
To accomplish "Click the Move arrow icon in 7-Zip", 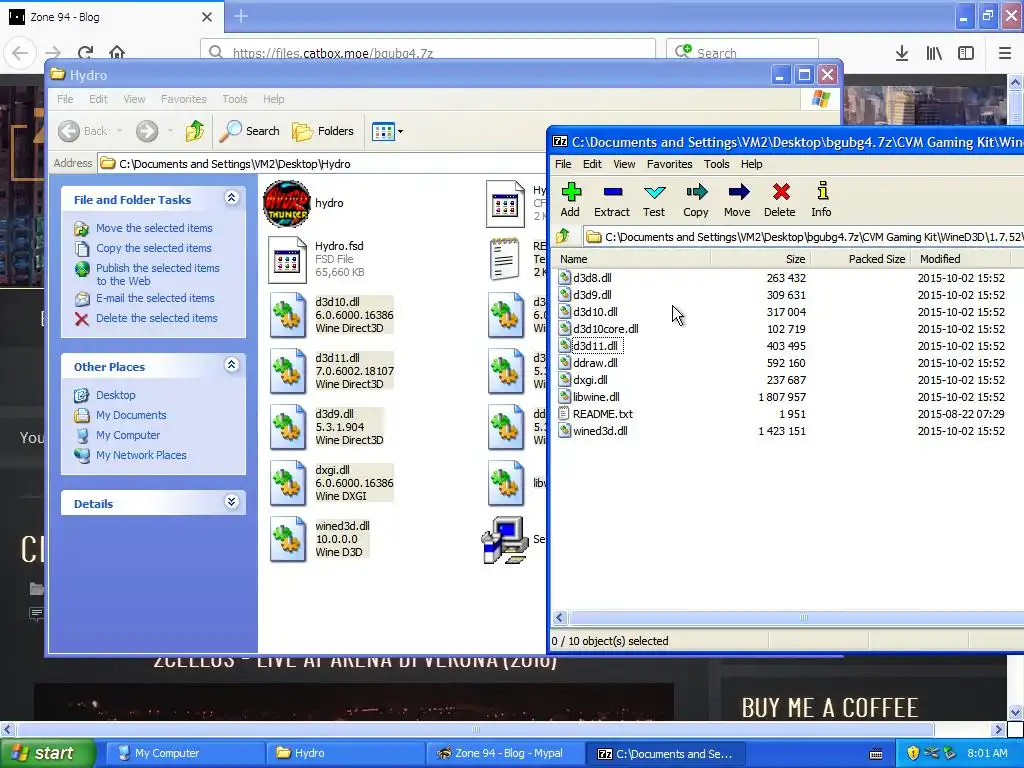I will [737, 200].
